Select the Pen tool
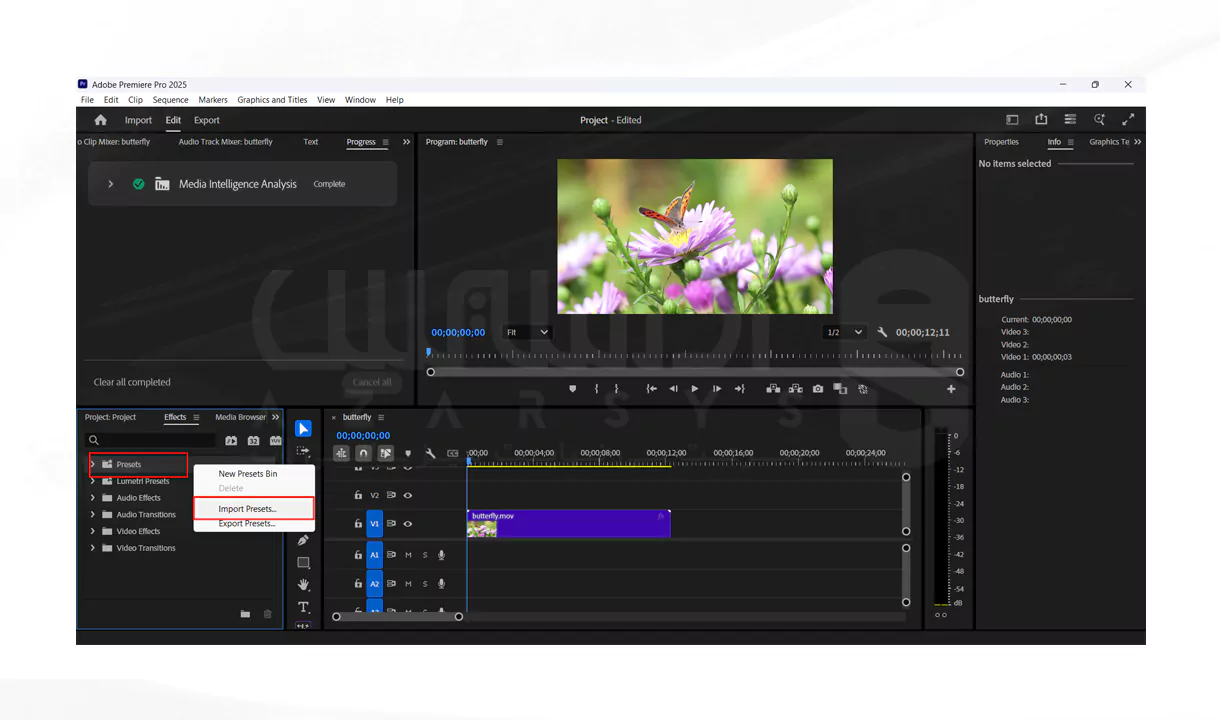 point(303,541)
